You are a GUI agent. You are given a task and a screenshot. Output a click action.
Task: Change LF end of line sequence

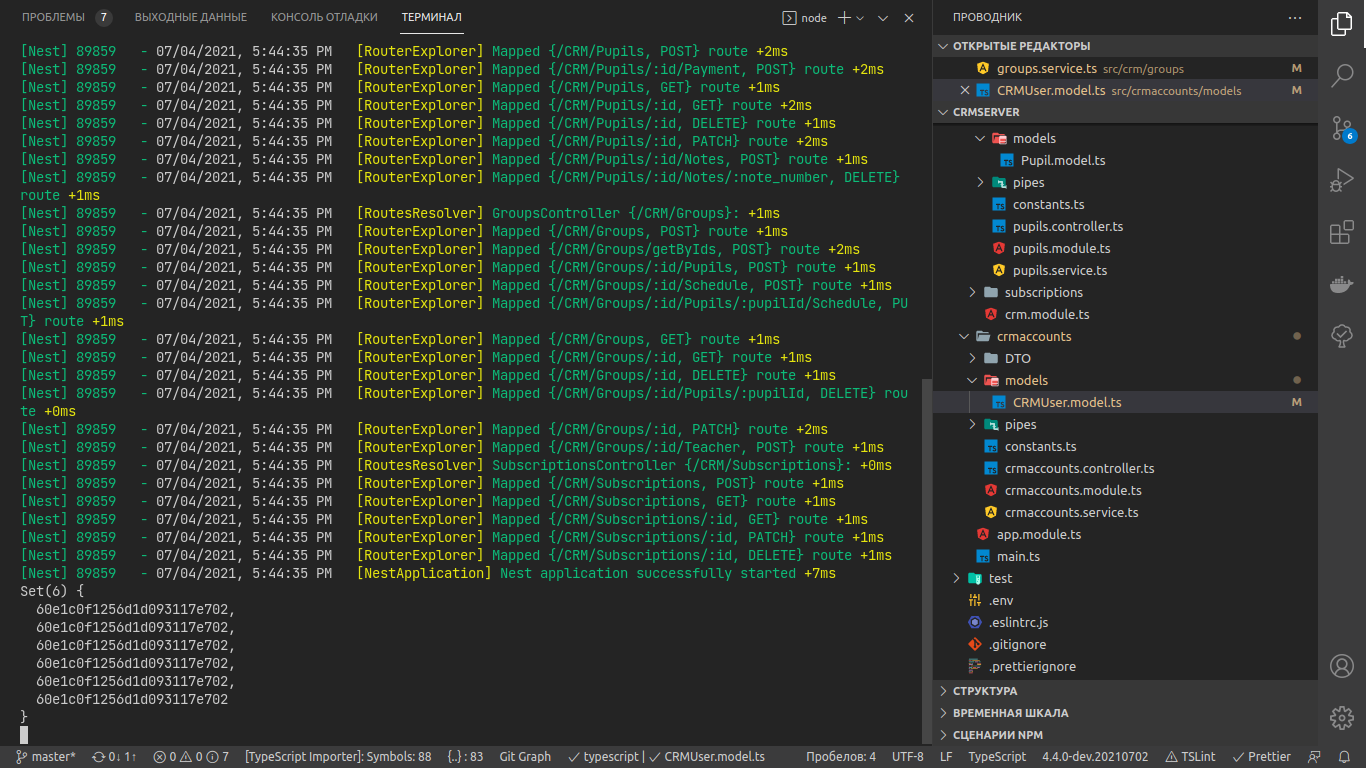click(946, 757)
